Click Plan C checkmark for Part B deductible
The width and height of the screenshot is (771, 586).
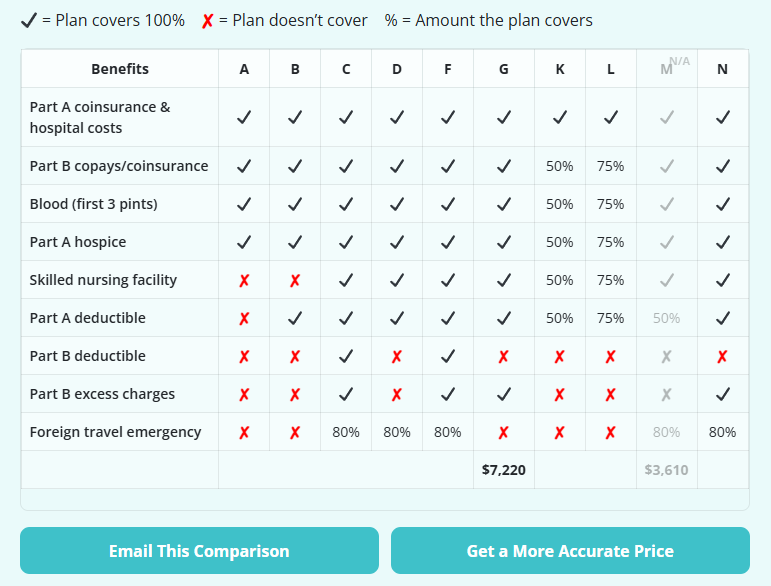(x=346, y=356)
